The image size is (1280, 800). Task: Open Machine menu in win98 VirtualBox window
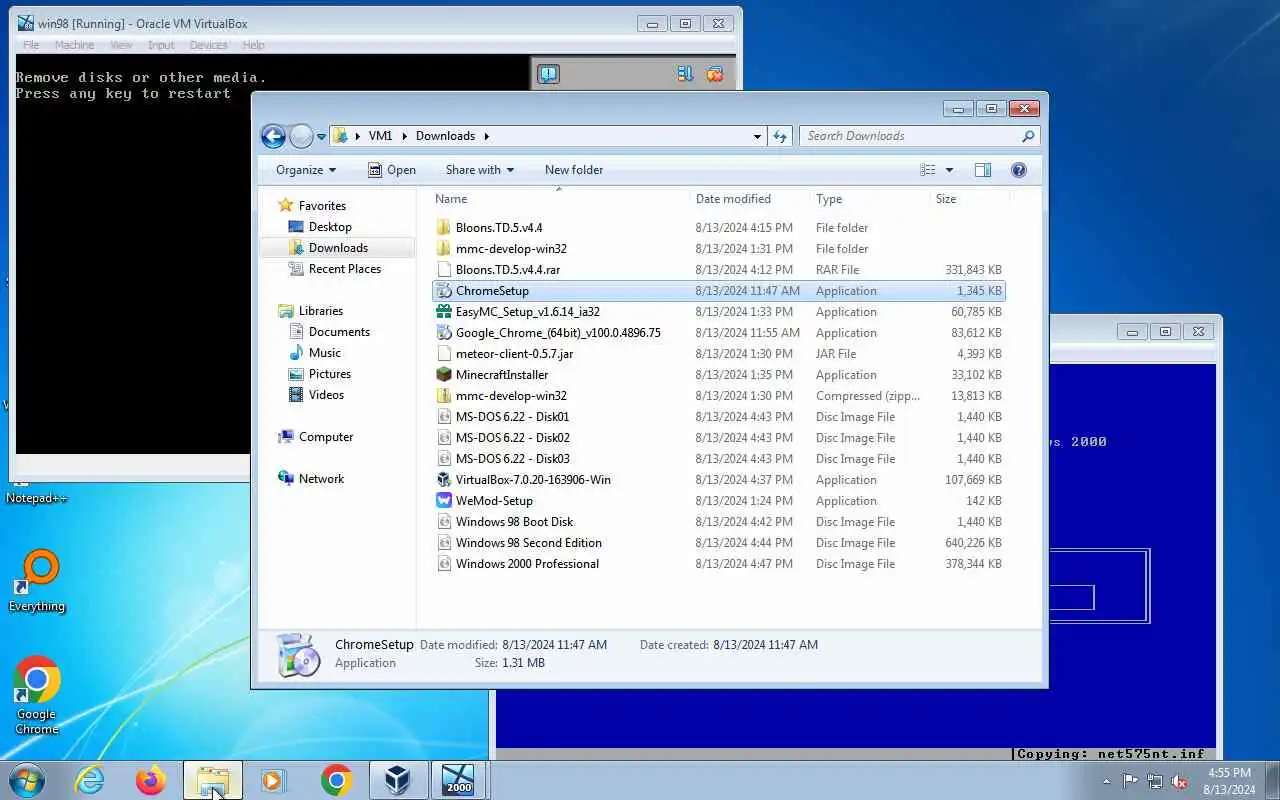click(74, 45)
